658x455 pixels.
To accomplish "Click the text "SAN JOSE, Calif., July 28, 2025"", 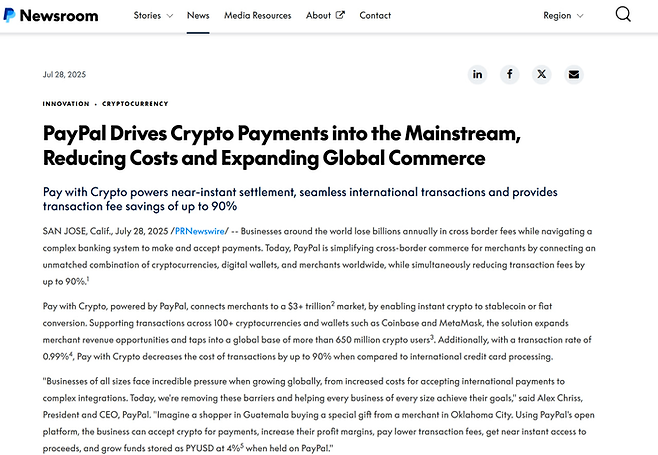I will (x=105, y=231).
